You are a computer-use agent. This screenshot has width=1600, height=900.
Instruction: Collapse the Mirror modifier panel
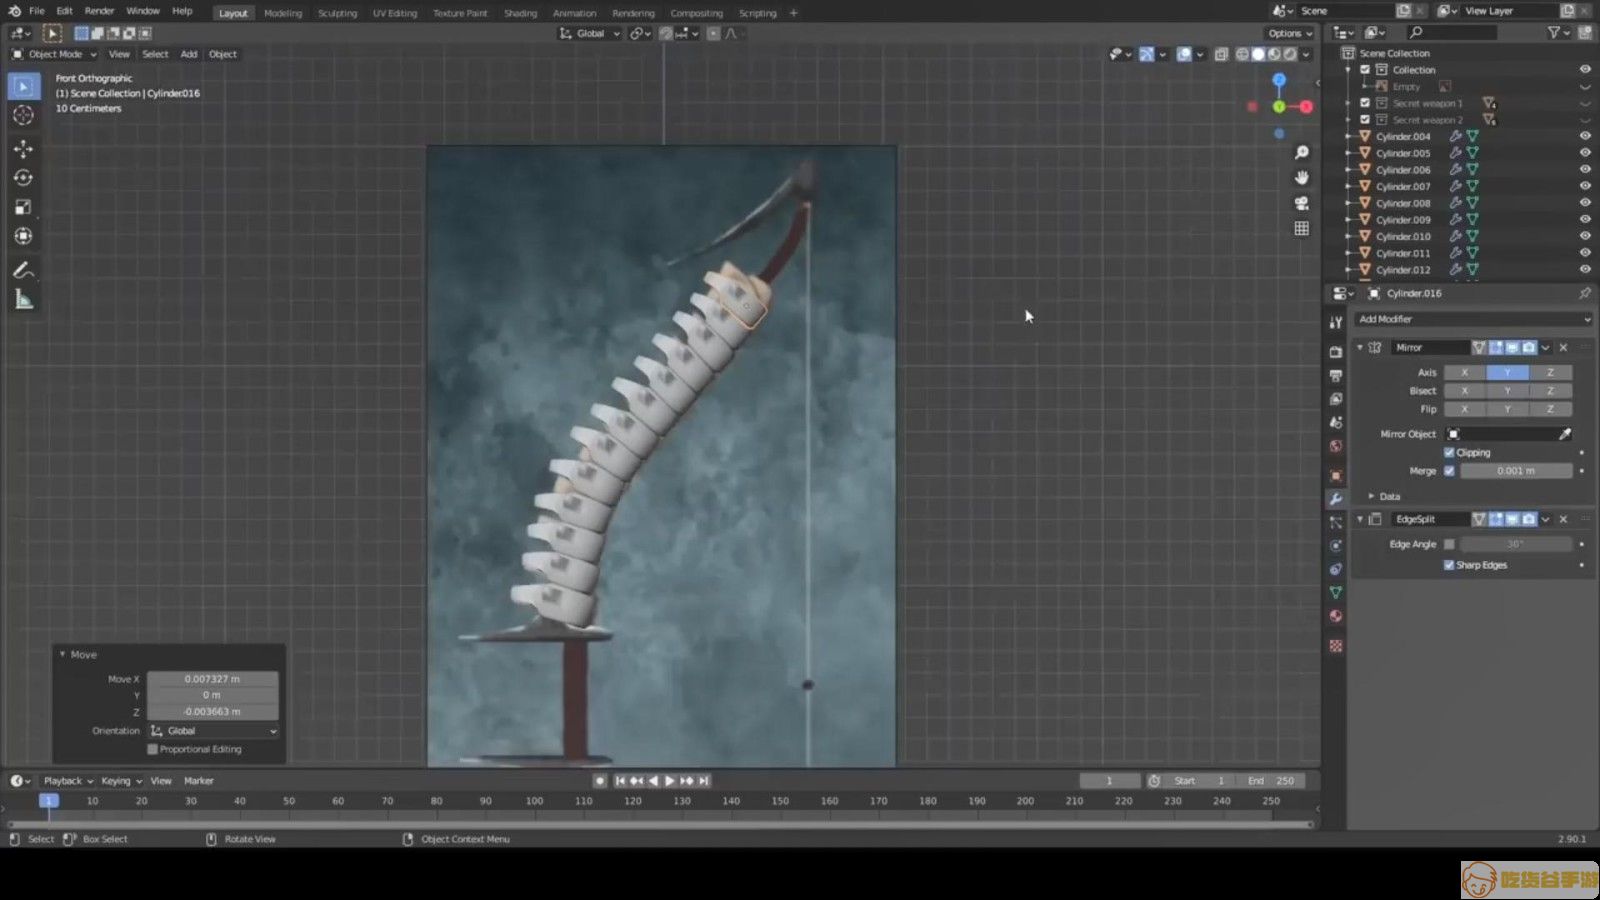click(x=1360, y=347)
